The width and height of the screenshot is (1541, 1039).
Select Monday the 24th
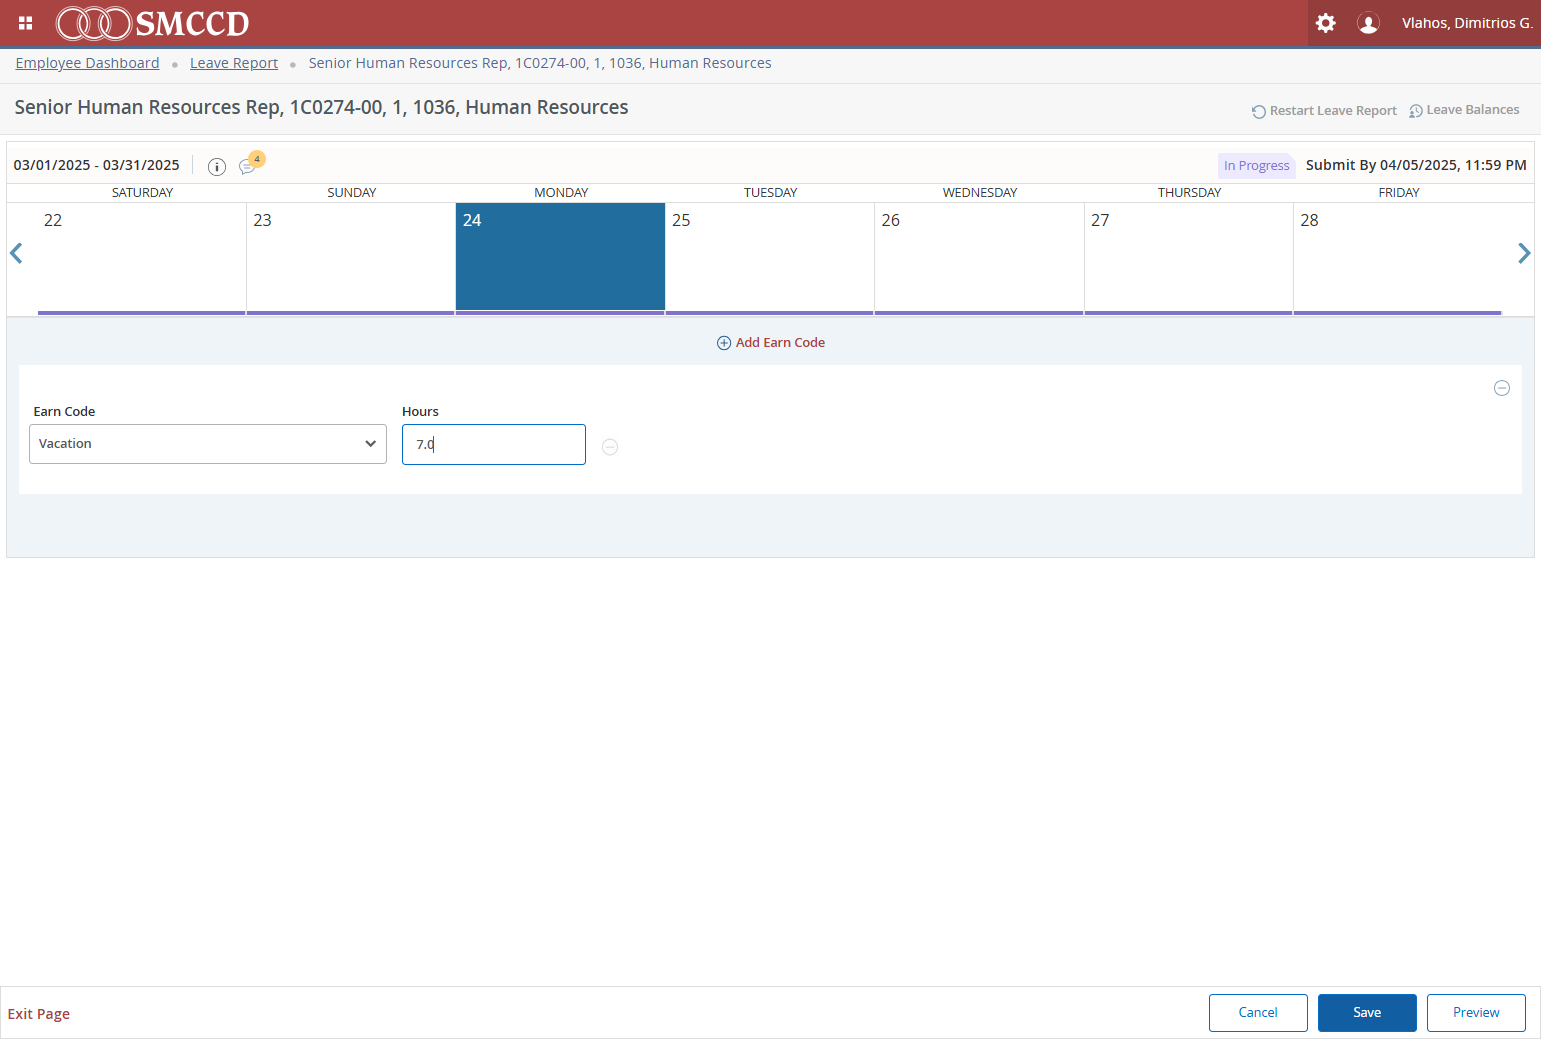[x=560, y=258]
